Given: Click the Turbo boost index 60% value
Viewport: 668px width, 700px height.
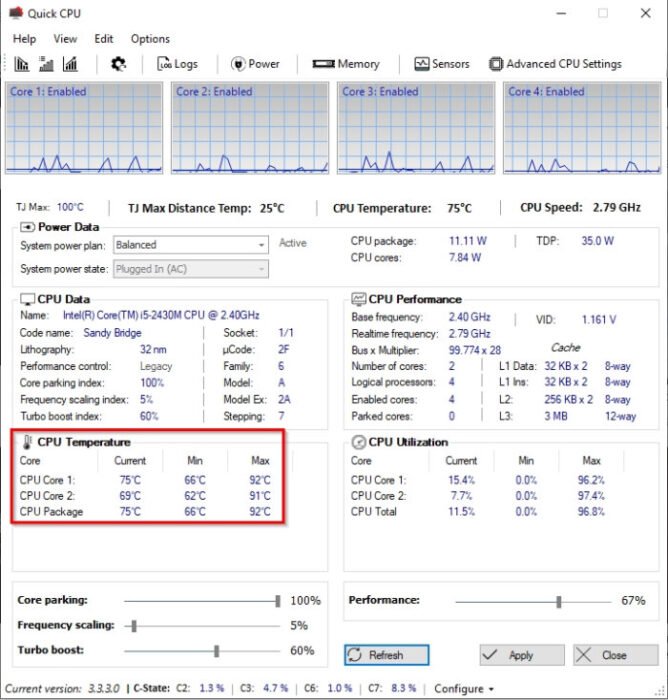Looking at the screenshot, I should pos(149,416).
